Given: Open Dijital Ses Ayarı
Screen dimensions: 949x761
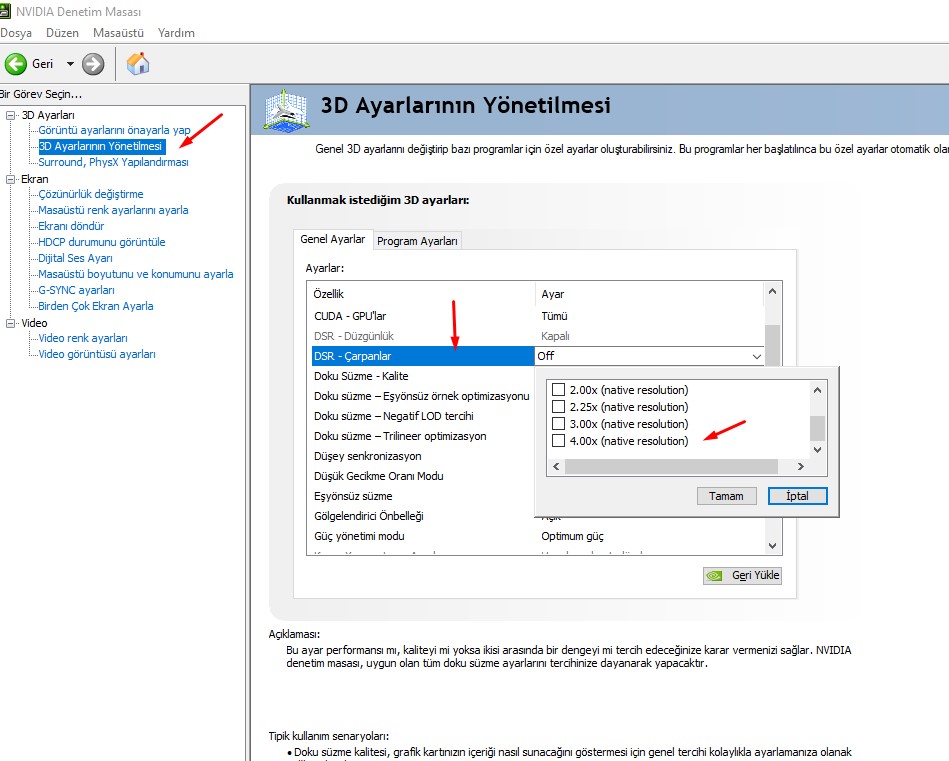Looking at the screenshot, I should pos(75,258).
